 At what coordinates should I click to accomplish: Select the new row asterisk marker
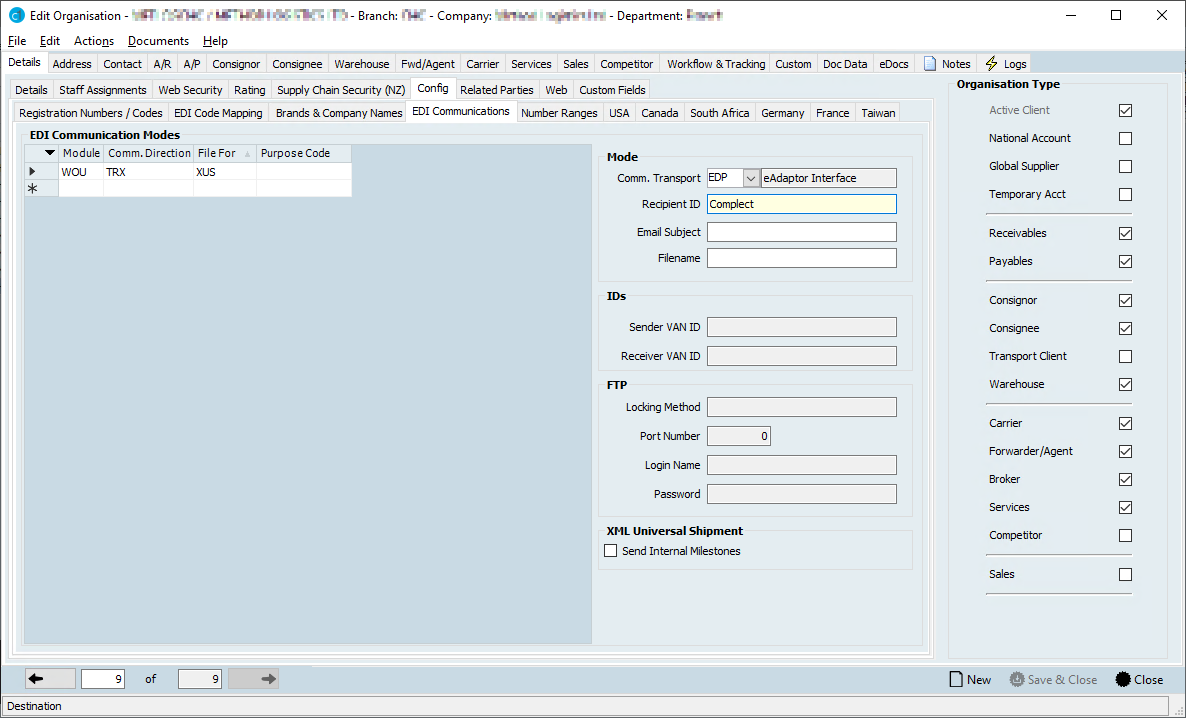point(32,188)
